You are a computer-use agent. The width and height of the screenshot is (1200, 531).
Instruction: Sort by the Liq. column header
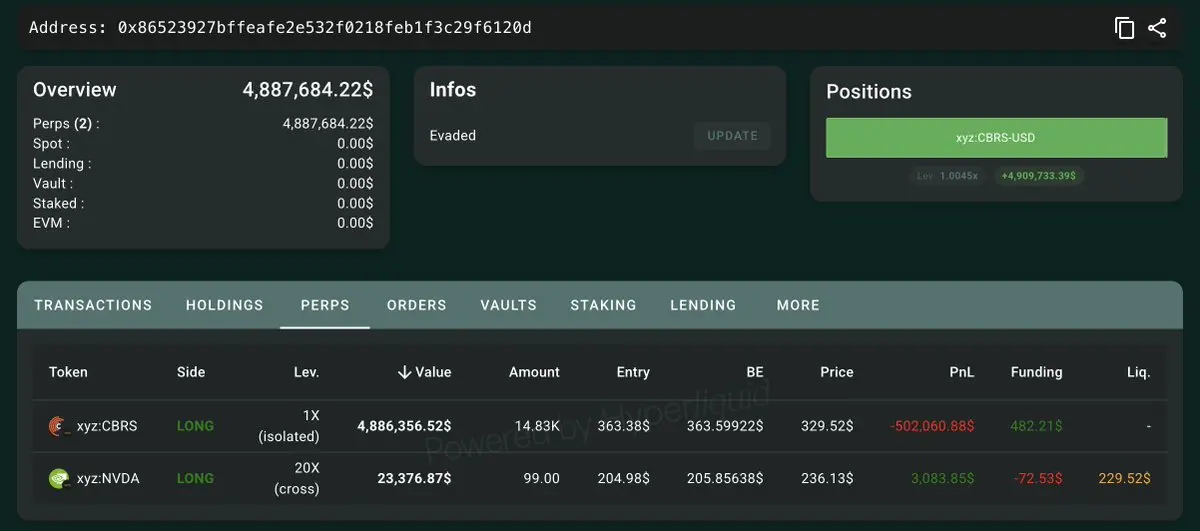tap(1138, 372)
